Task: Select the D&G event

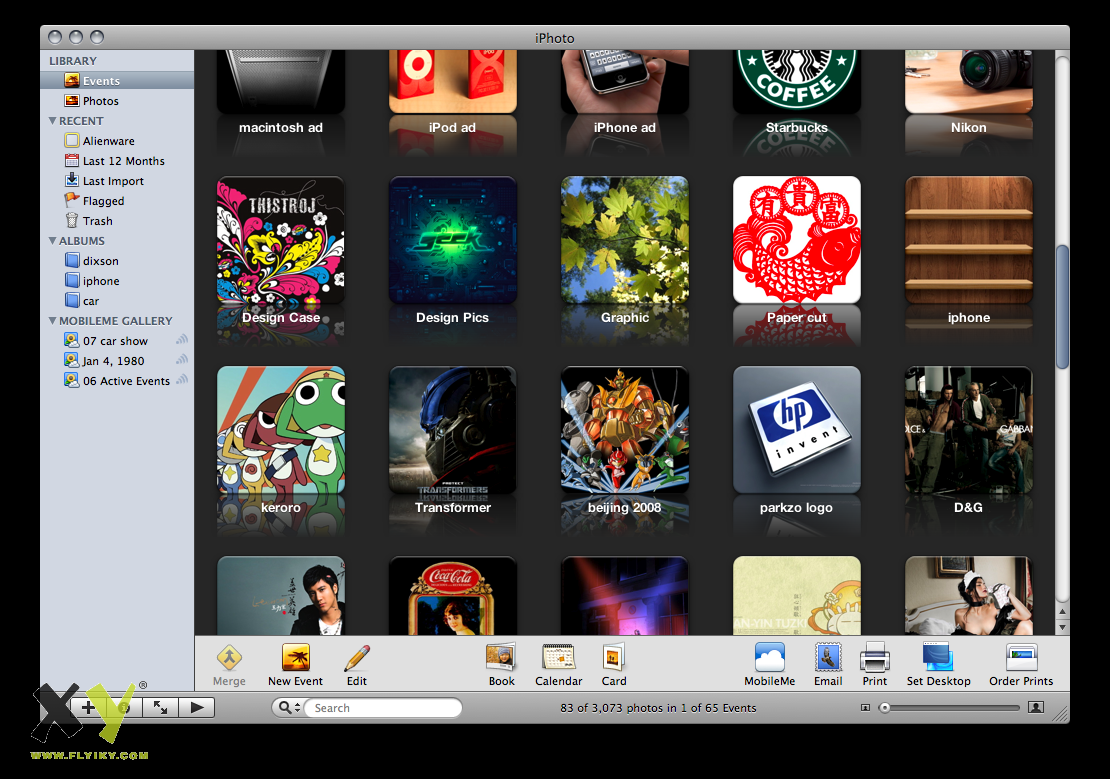Action: (x=968, y=430)
